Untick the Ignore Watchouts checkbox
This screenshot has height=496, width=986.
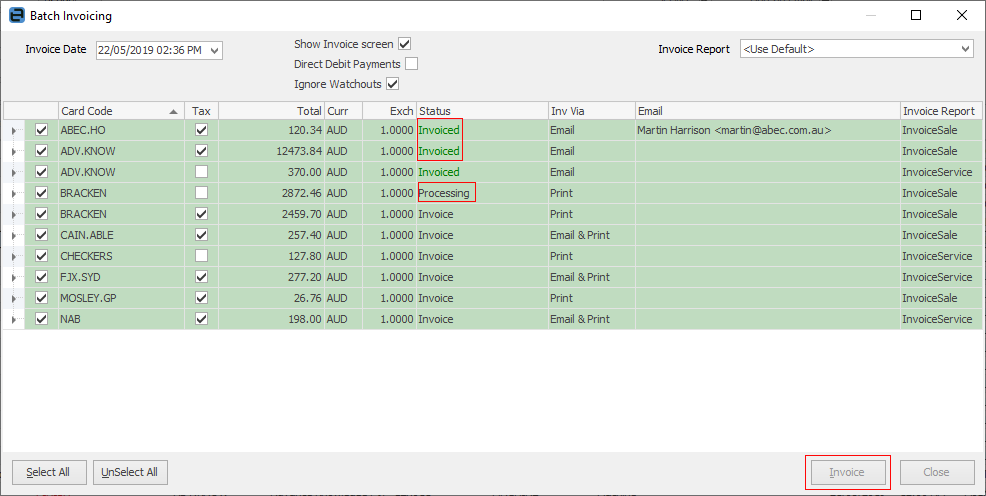[392, 84]
